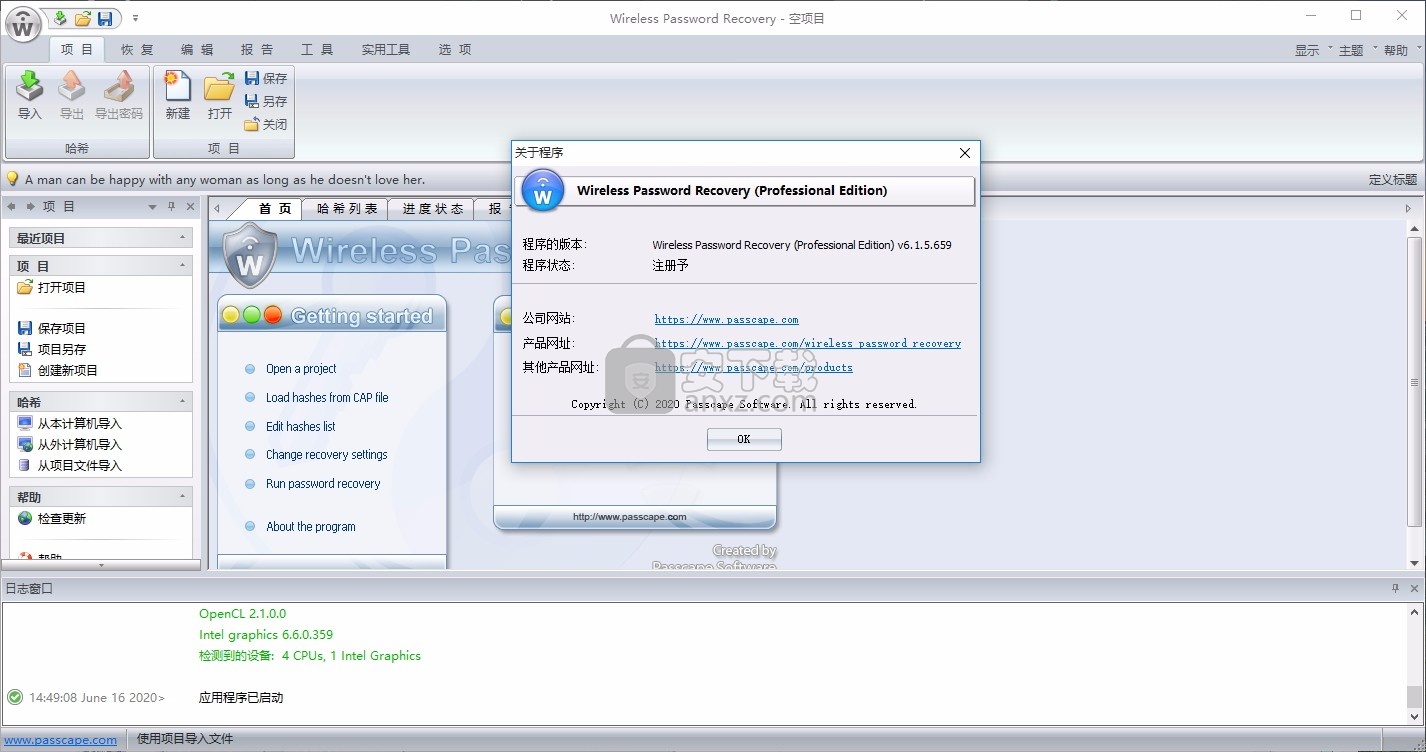This screenshot has width=1426, height=752.
Task: Switch to the 选项 ribbon tab
Action: pyautogui.click(x=455, y=49)
